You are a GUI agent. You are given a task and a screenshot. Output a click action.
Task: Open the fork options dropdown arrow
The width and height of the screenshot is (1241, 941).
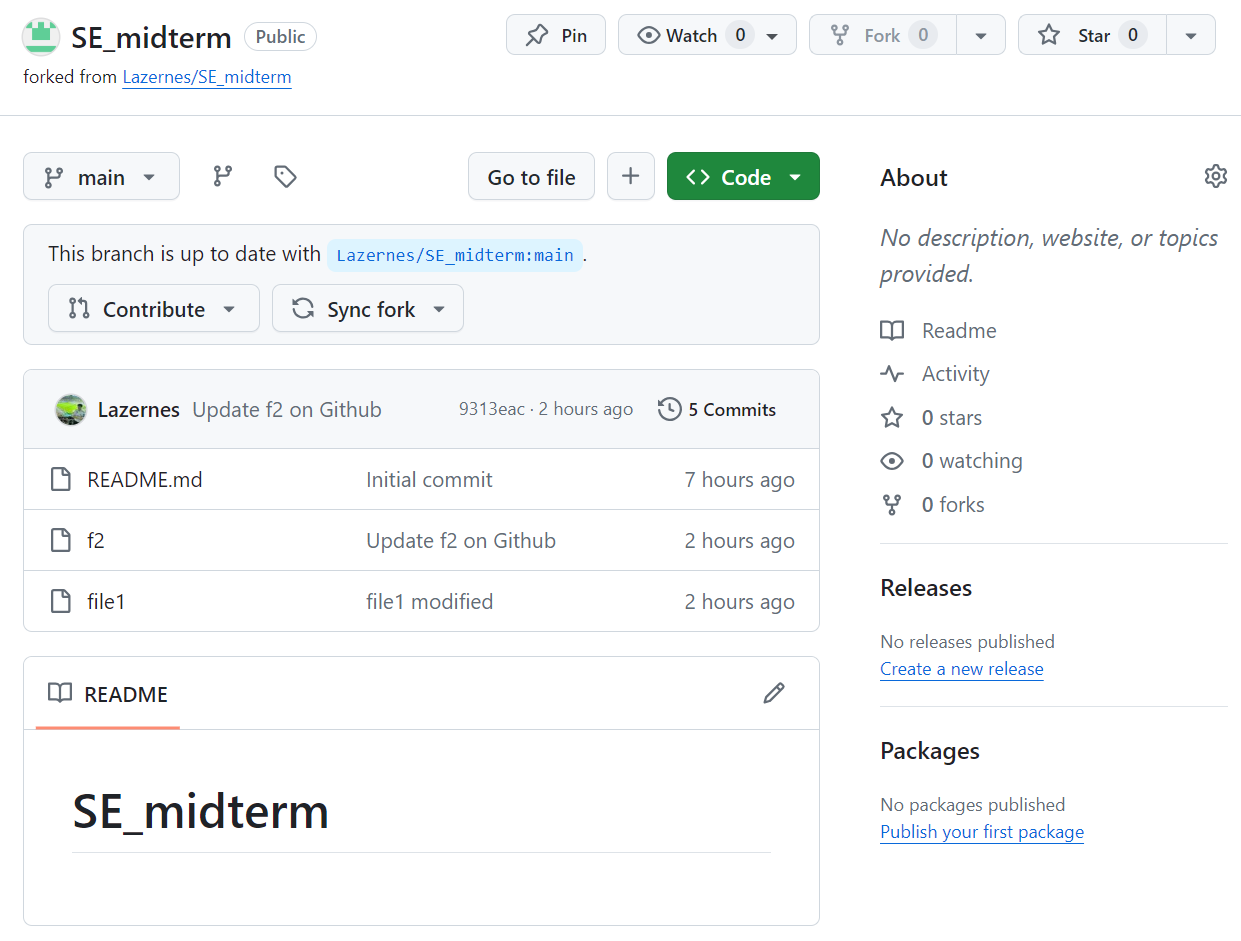pos(981,35)
